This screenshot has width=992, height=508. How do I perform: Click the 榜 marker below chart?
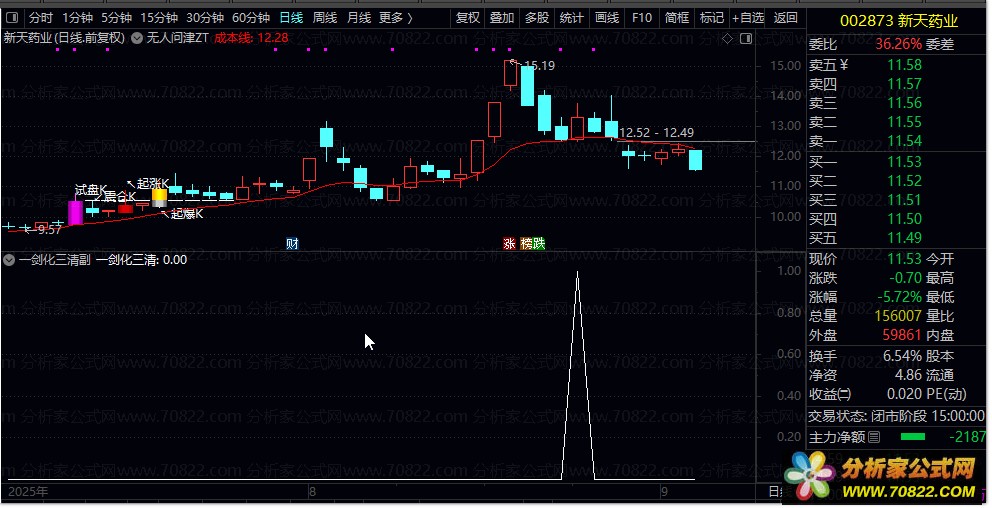click(526, 244)
